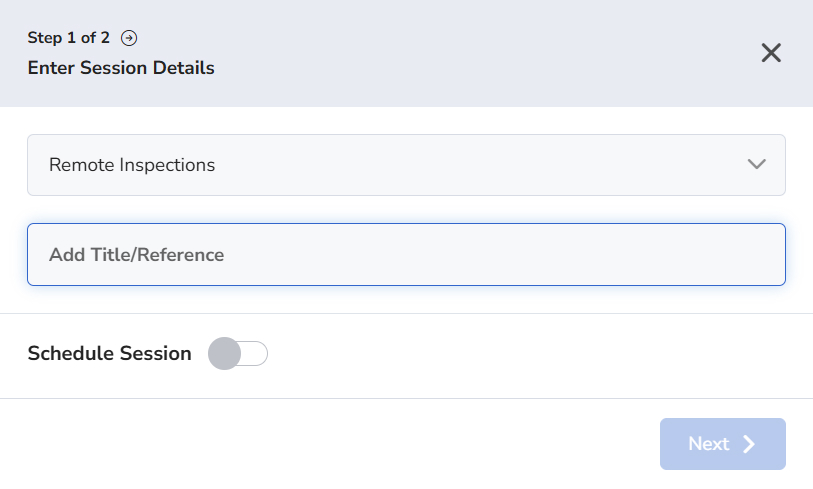
Task: Click the Step 1 of 2 label
Action: tap(68, 38)
